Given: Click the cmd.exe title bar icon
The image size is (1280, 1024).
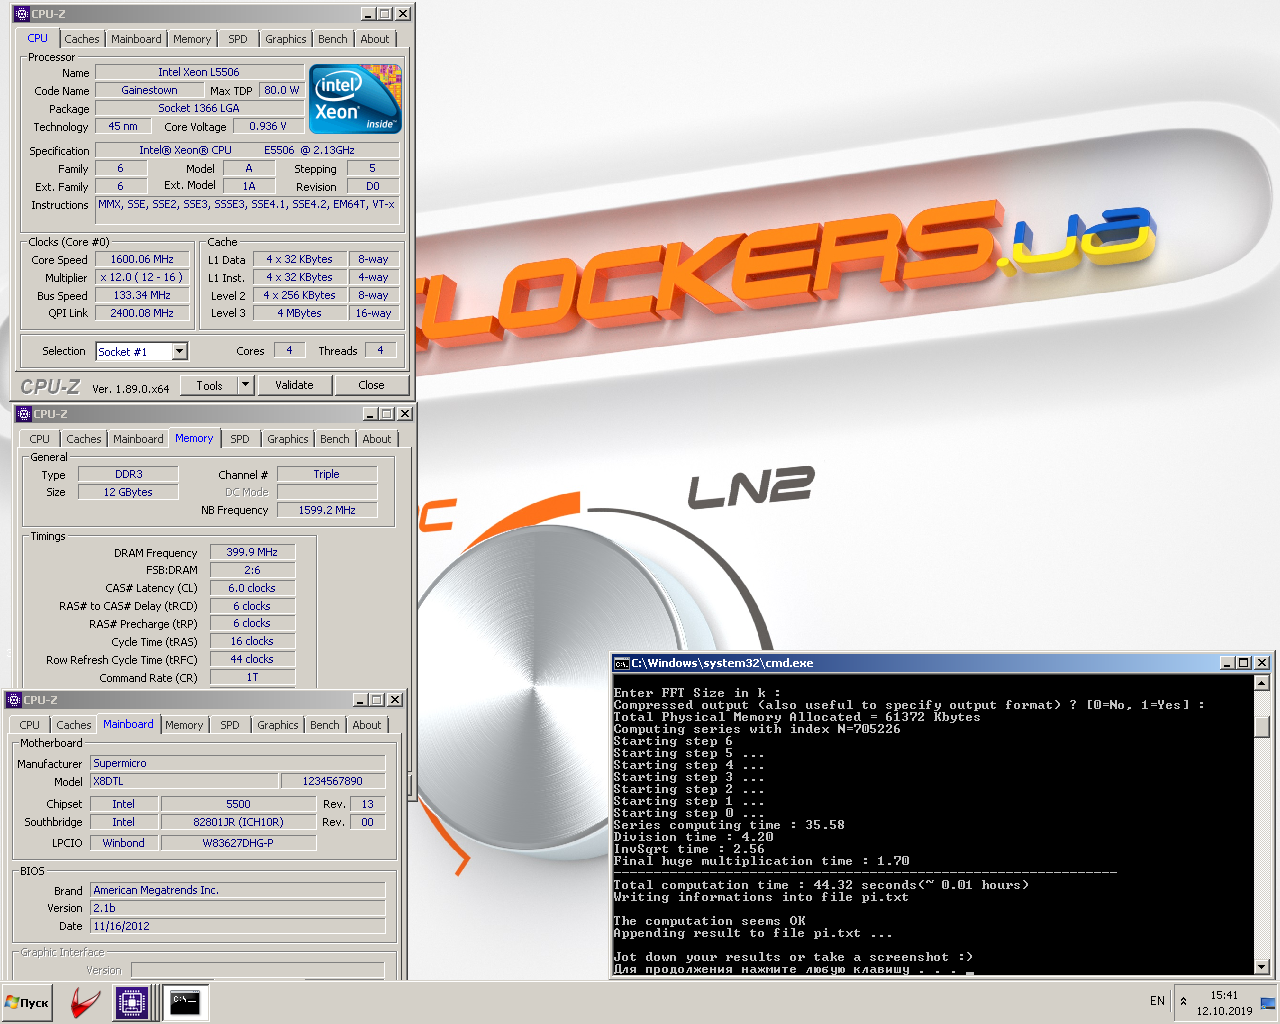Looking at the screenshot, I should pyautogui.click(x=621, y=663).
